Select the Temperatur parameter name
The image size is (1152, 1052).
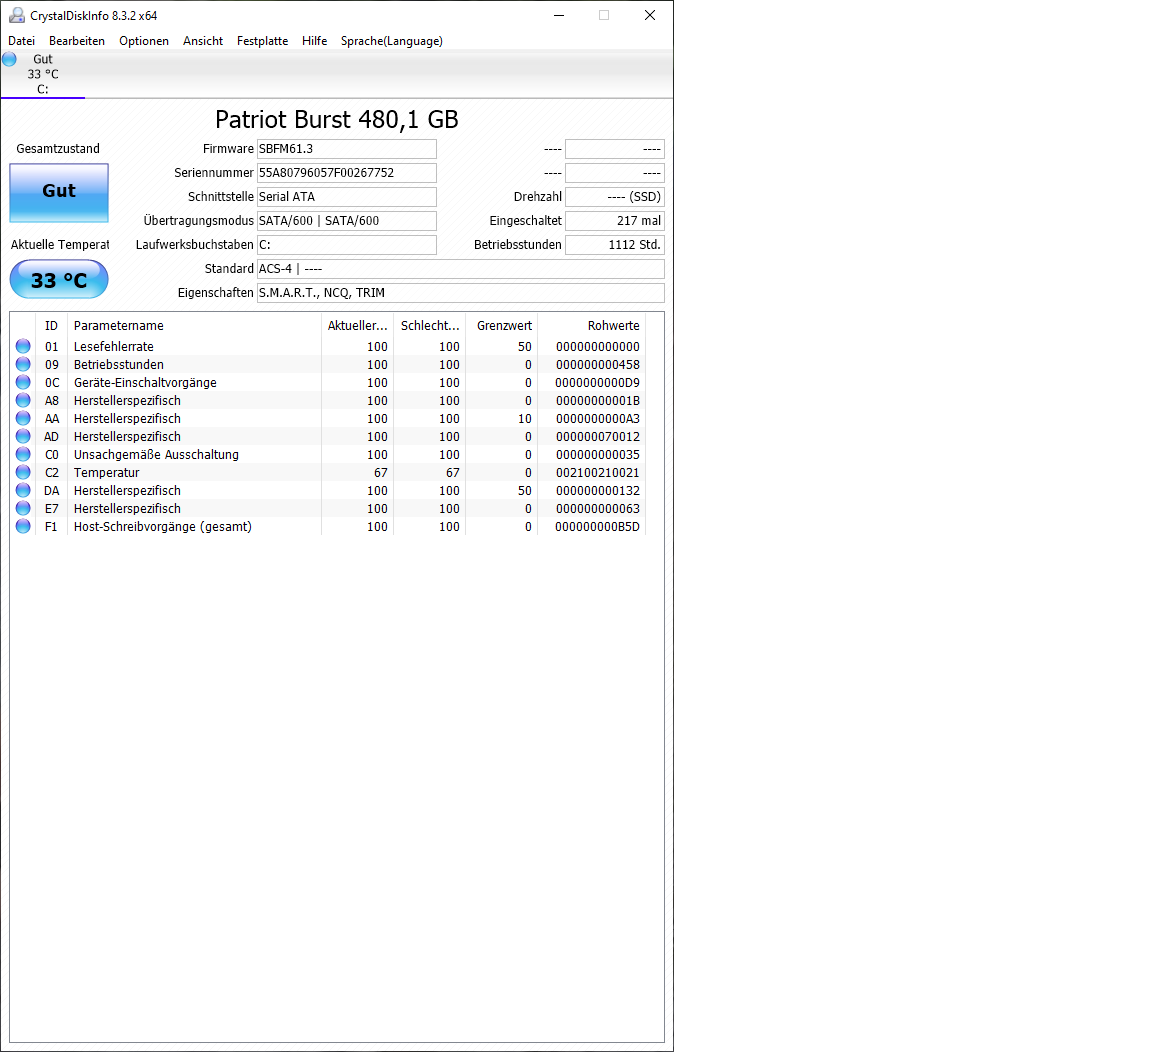tap(107, 473)
